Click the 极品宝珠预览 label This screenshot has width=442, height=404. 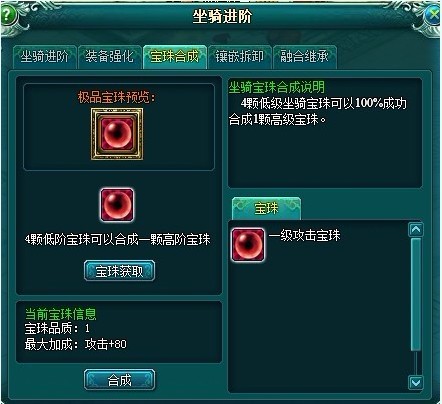116,97
